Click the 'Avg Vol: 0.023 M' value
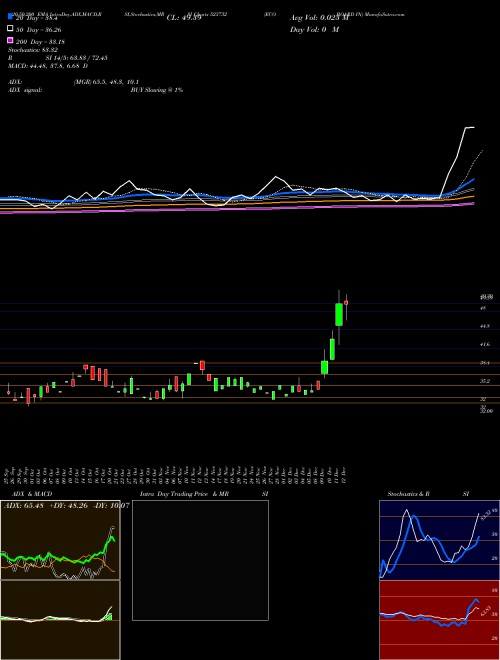Viewport: 500px width, 660px height. click(319, 18)
